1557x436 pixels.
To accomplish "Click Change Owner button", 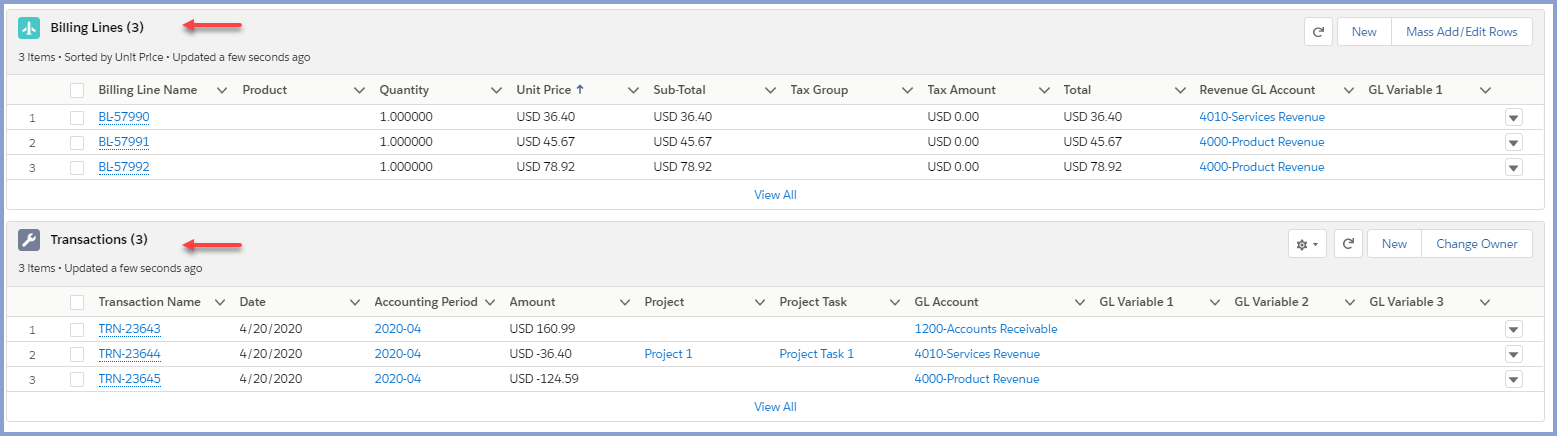I will coord(1476,244).
